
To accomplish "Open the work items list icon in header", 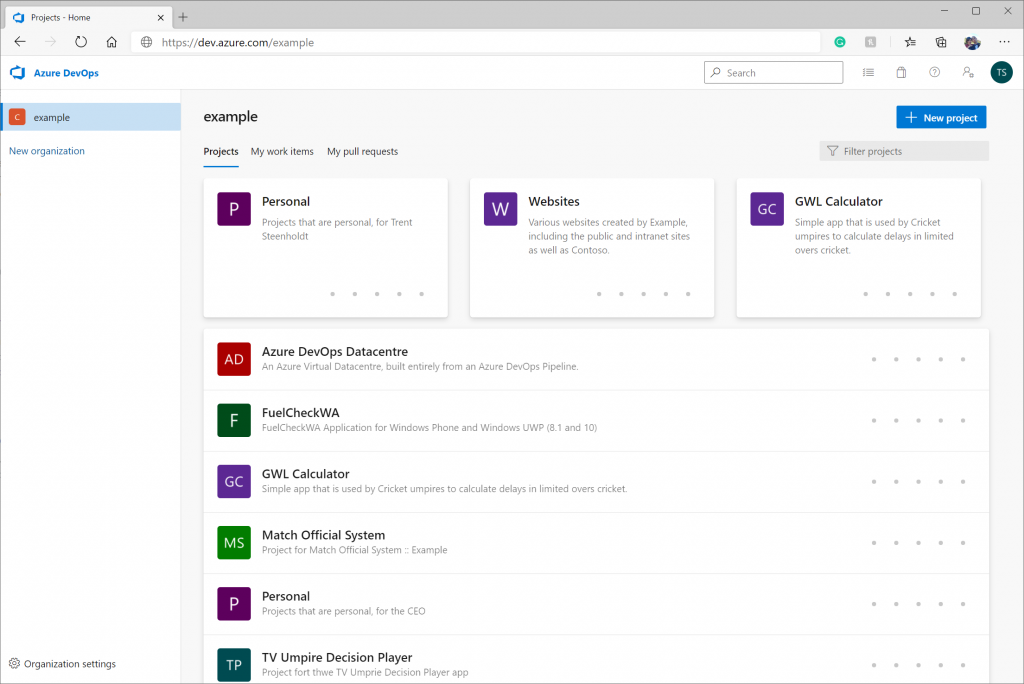I will point(868,73).
